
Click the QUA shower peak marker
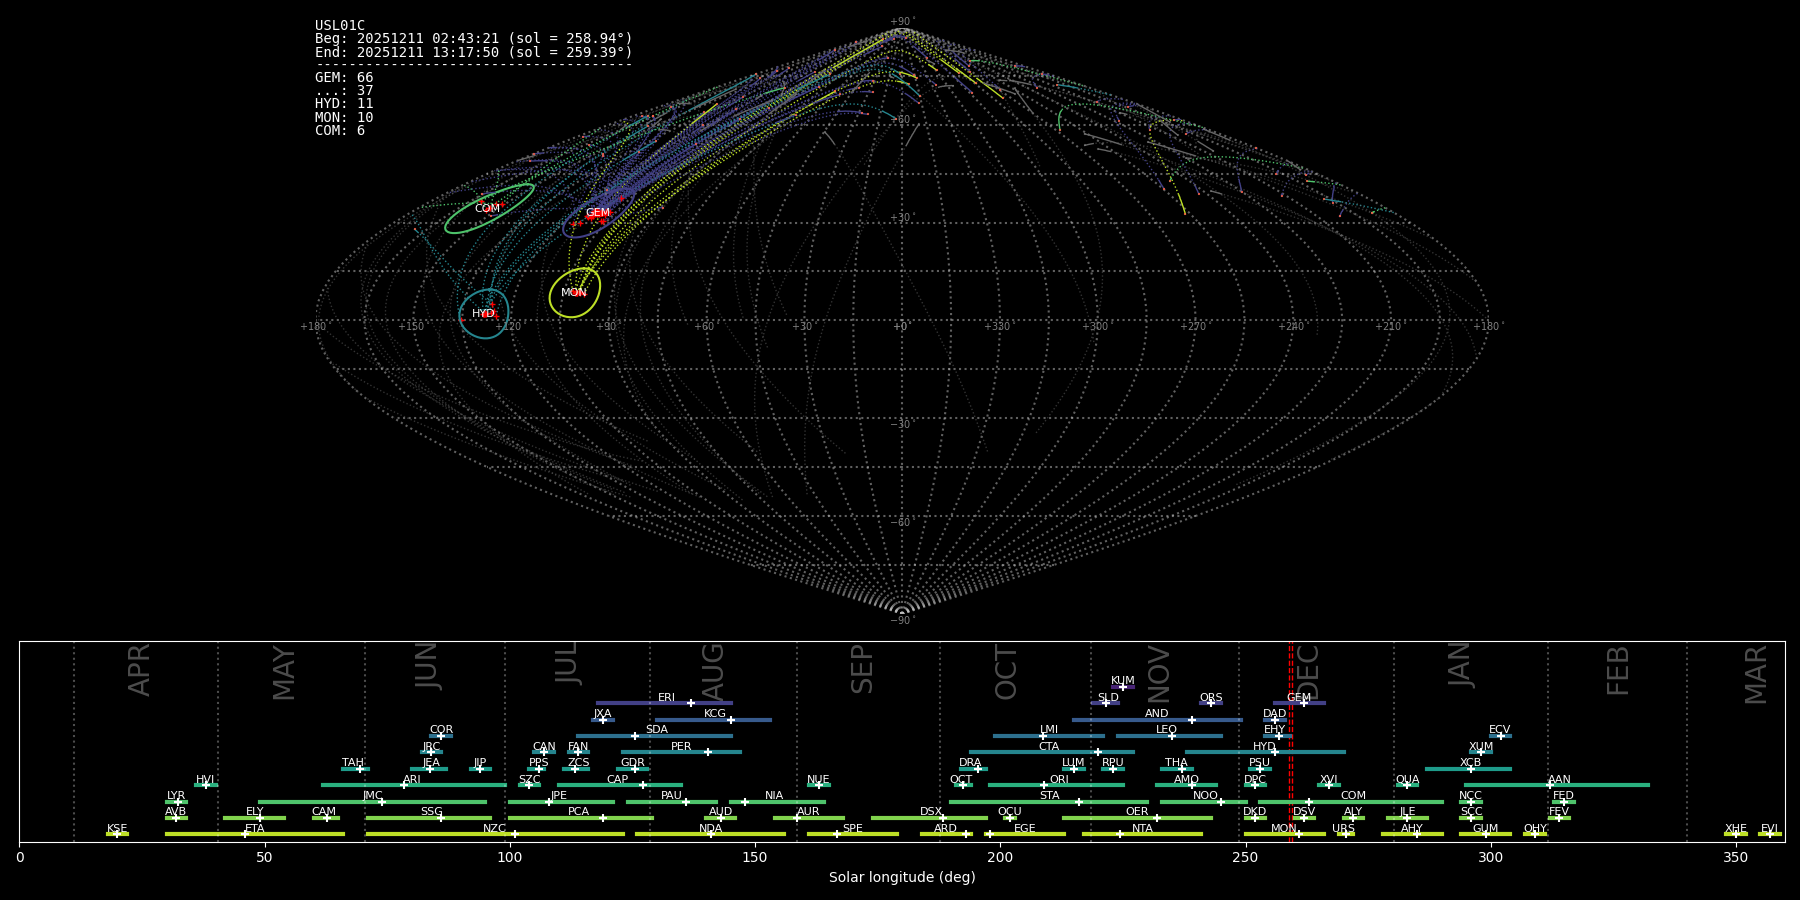[x=1407, y=785]
